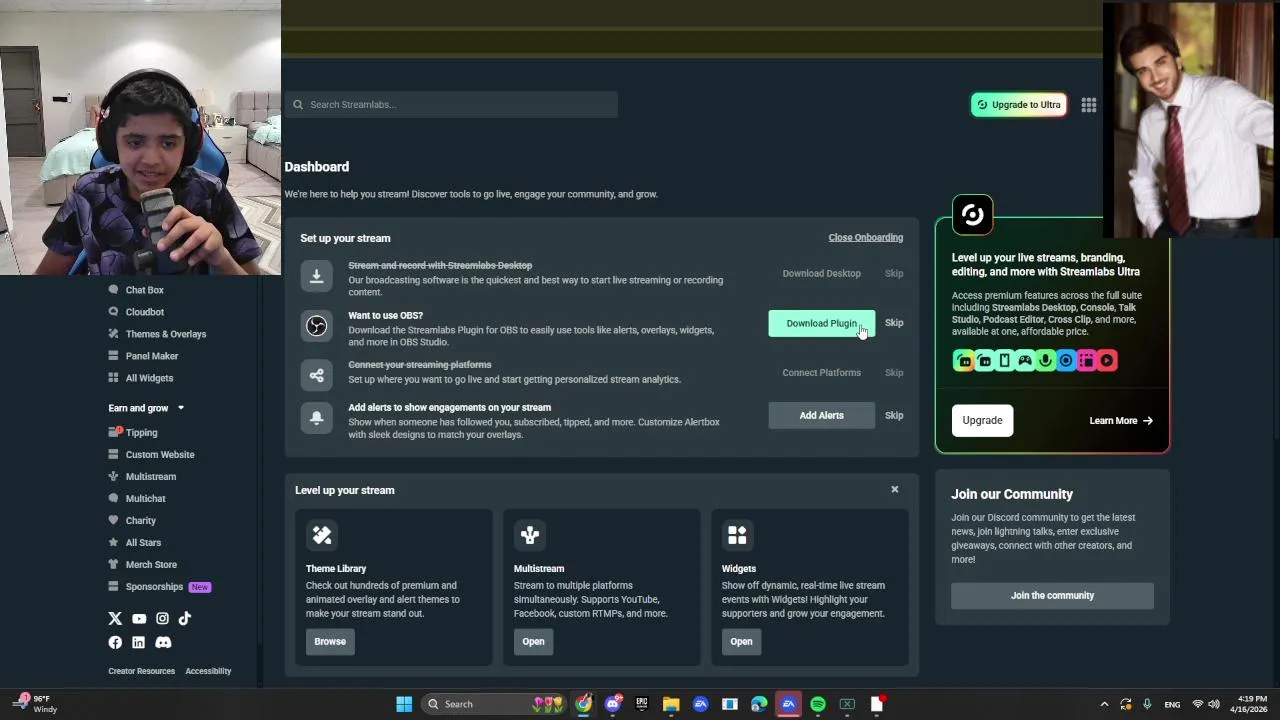The width and height of the screenshot is (1280, 720).
Task: Click Learn More link in Ultra card
Action: pyautogui.click(x=1121, y=421)
